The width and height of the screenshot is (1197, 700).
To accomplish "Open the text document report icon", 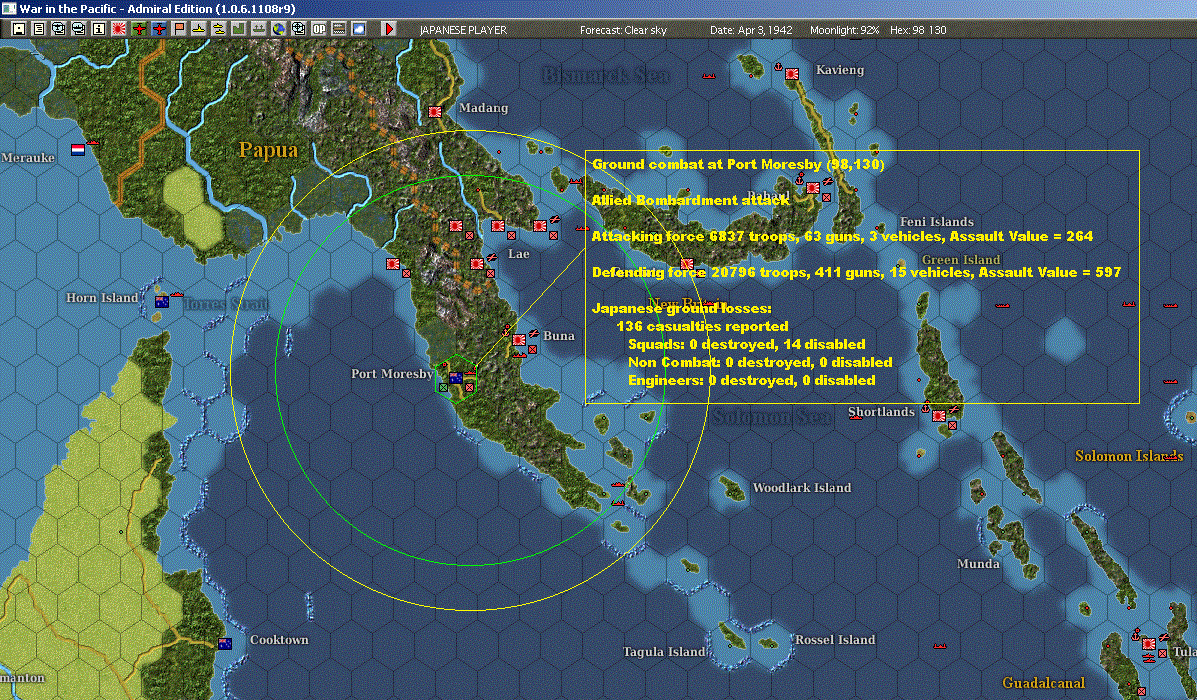I will click(x=39, y=29).
